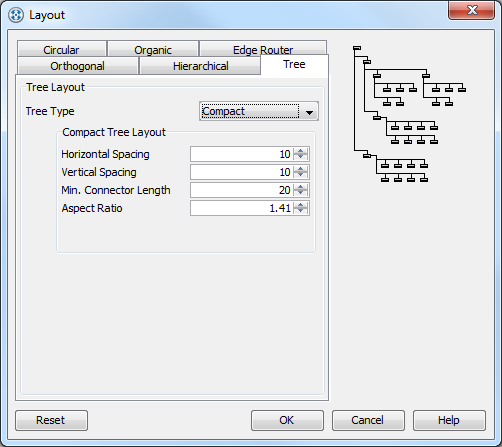Decrease Min. Connector Length with down arrow
The width and height of the screenshot is (502, 447).
(301, 193)
